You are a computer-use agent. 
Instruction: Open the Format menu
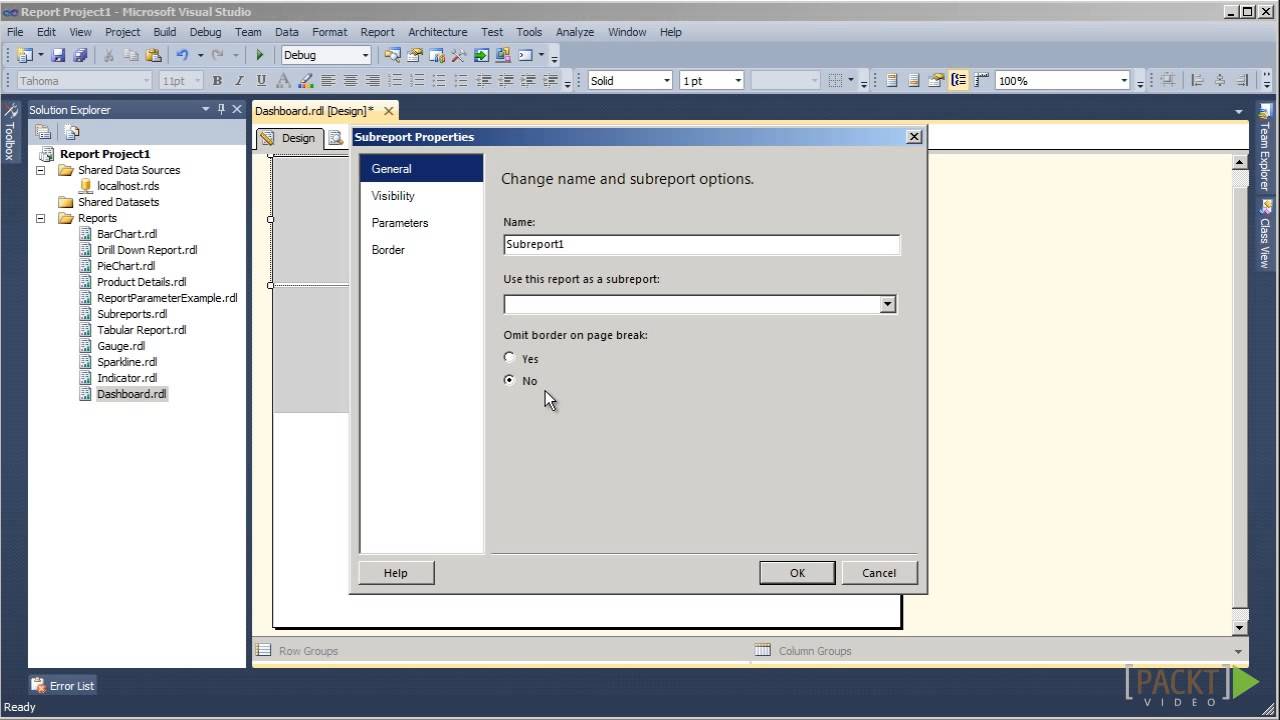tap(329, 32)
